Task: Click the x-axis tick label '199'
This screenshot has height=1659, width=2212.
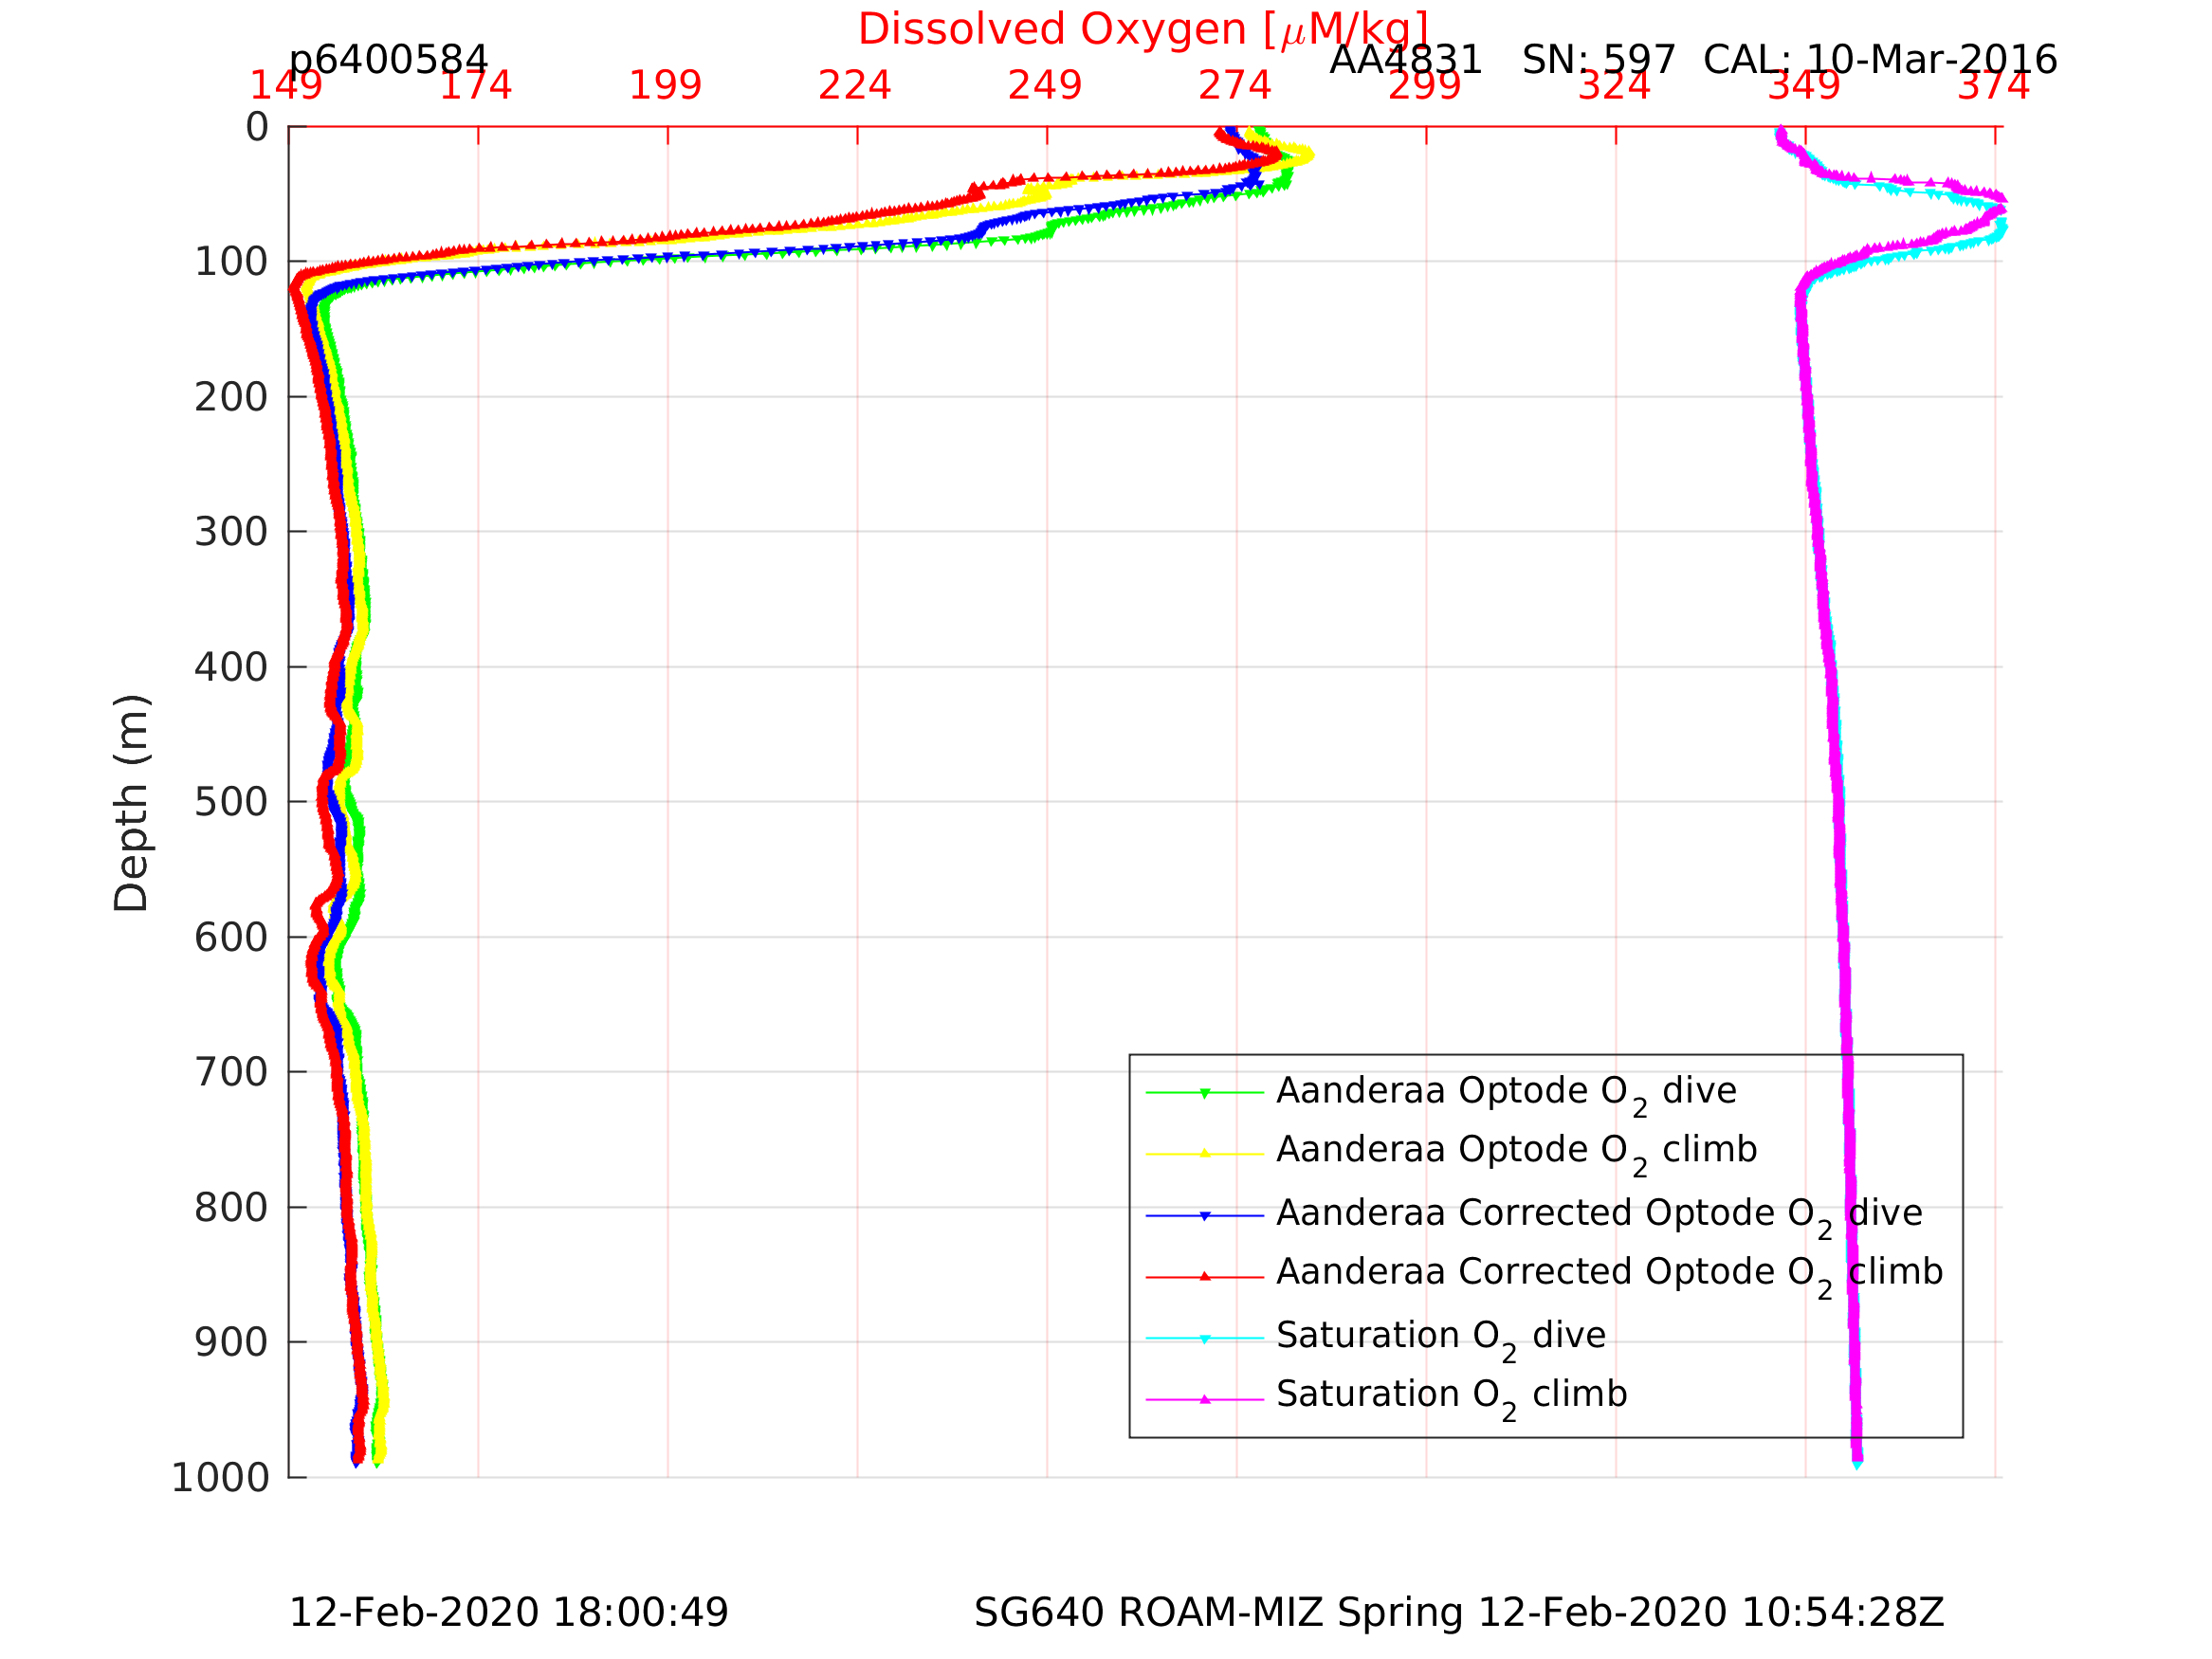Action: click(x=666, y=86)
